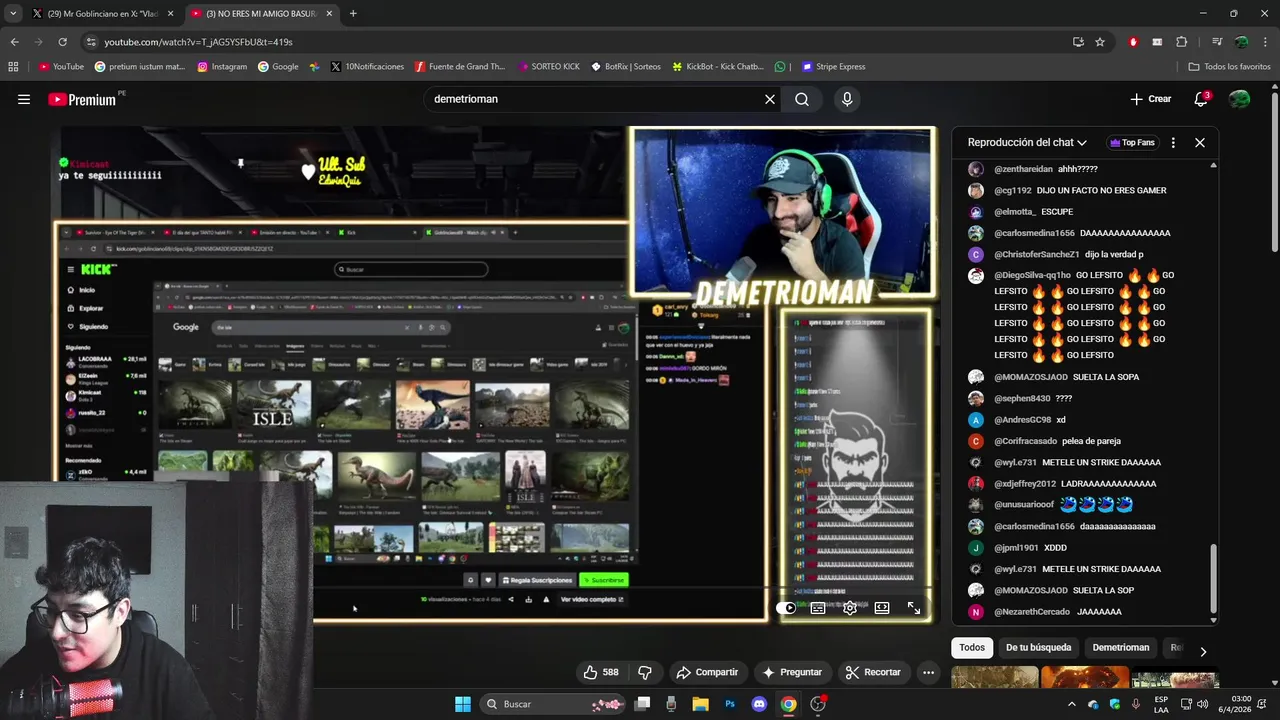This screenshot has height=720, width=1280.
Task: Open Instagram bookmark
Action: 222,67
